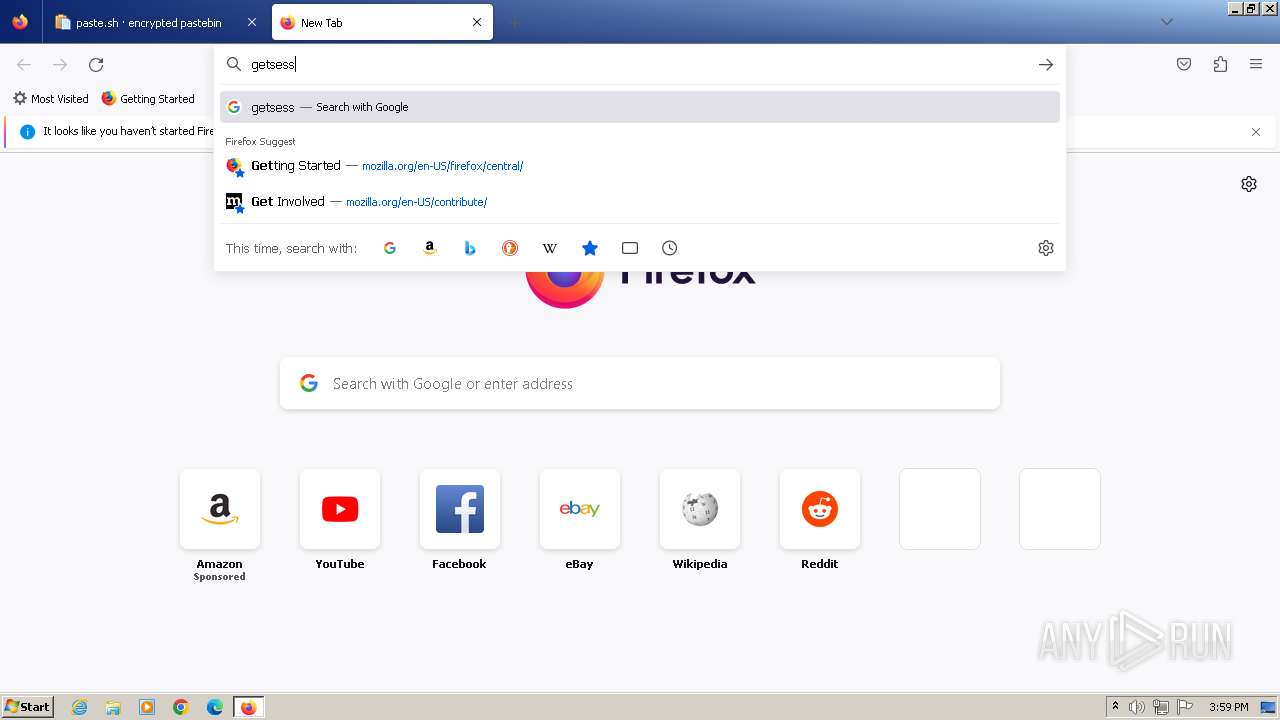
Task: Personalize New Tab gear icon
Action: tap(1249, 184)
